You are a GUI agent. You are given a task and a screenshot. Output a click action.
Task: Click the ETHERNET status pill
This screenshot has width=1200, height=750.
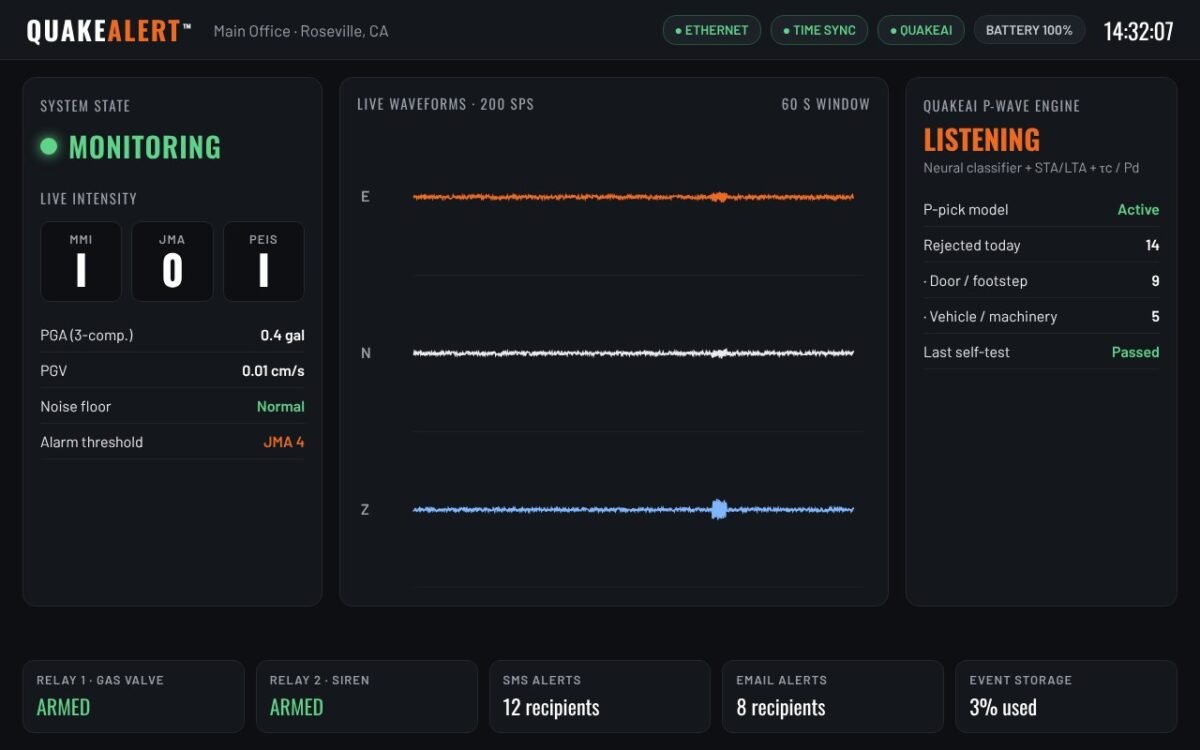coord(712,30)
